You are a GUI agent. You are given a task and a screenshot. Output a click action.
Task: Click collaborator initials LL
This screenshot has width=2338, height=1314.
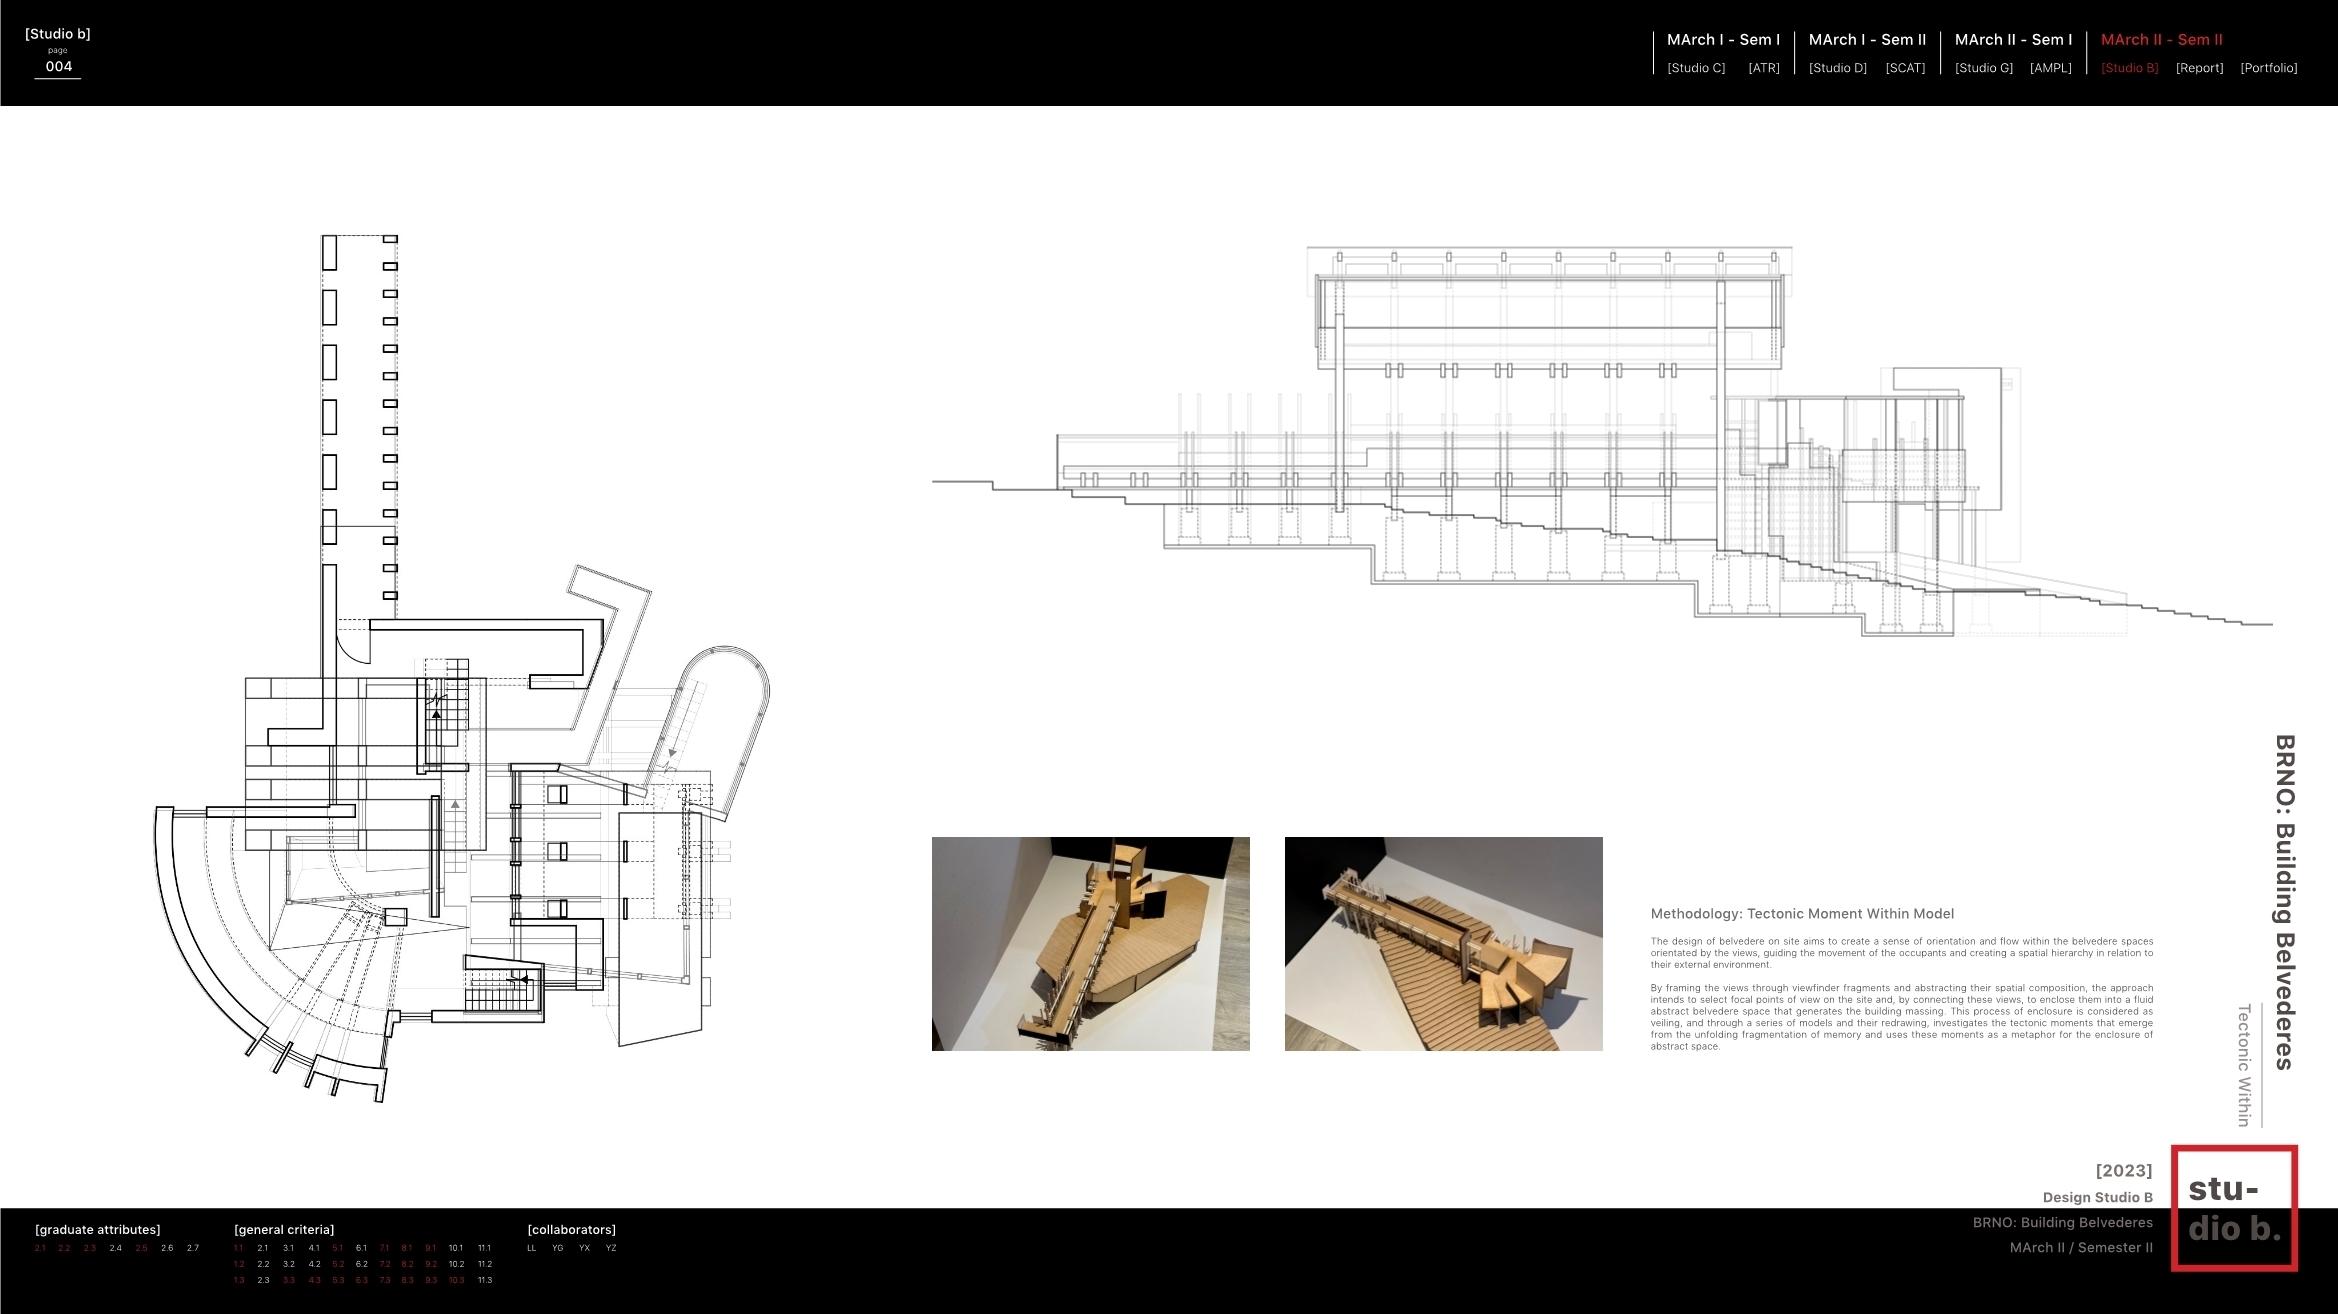coord(531,1248)
